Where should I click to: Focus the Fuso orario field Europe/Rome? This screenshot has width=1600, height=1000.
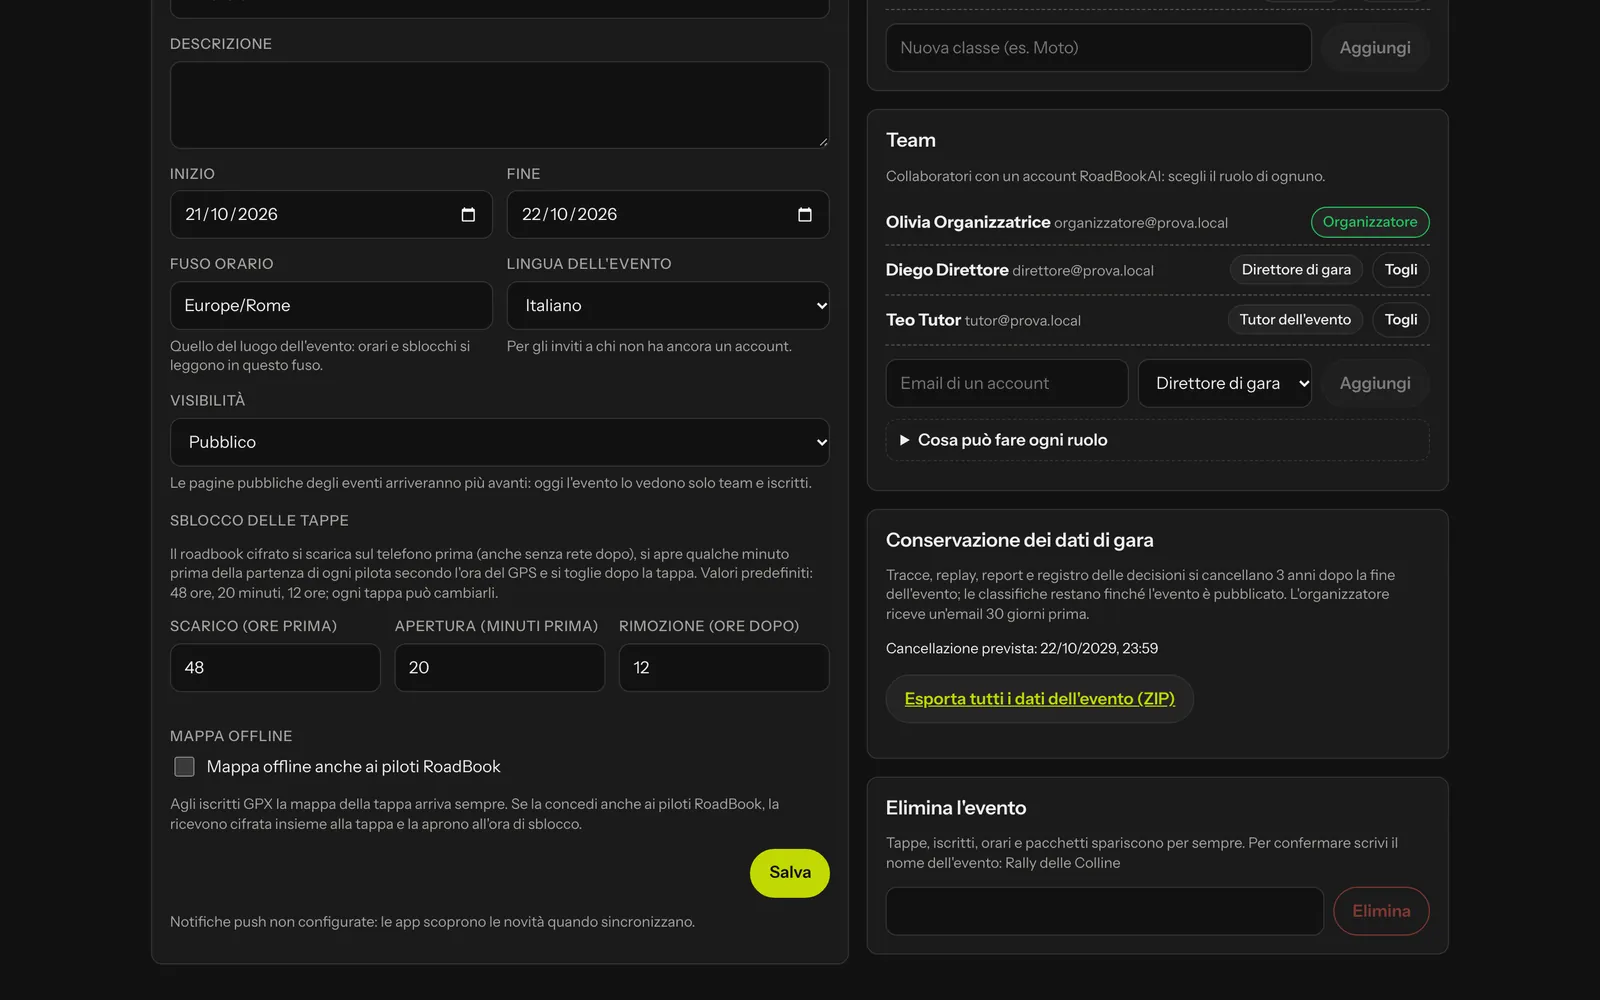[x=331, y=306]
